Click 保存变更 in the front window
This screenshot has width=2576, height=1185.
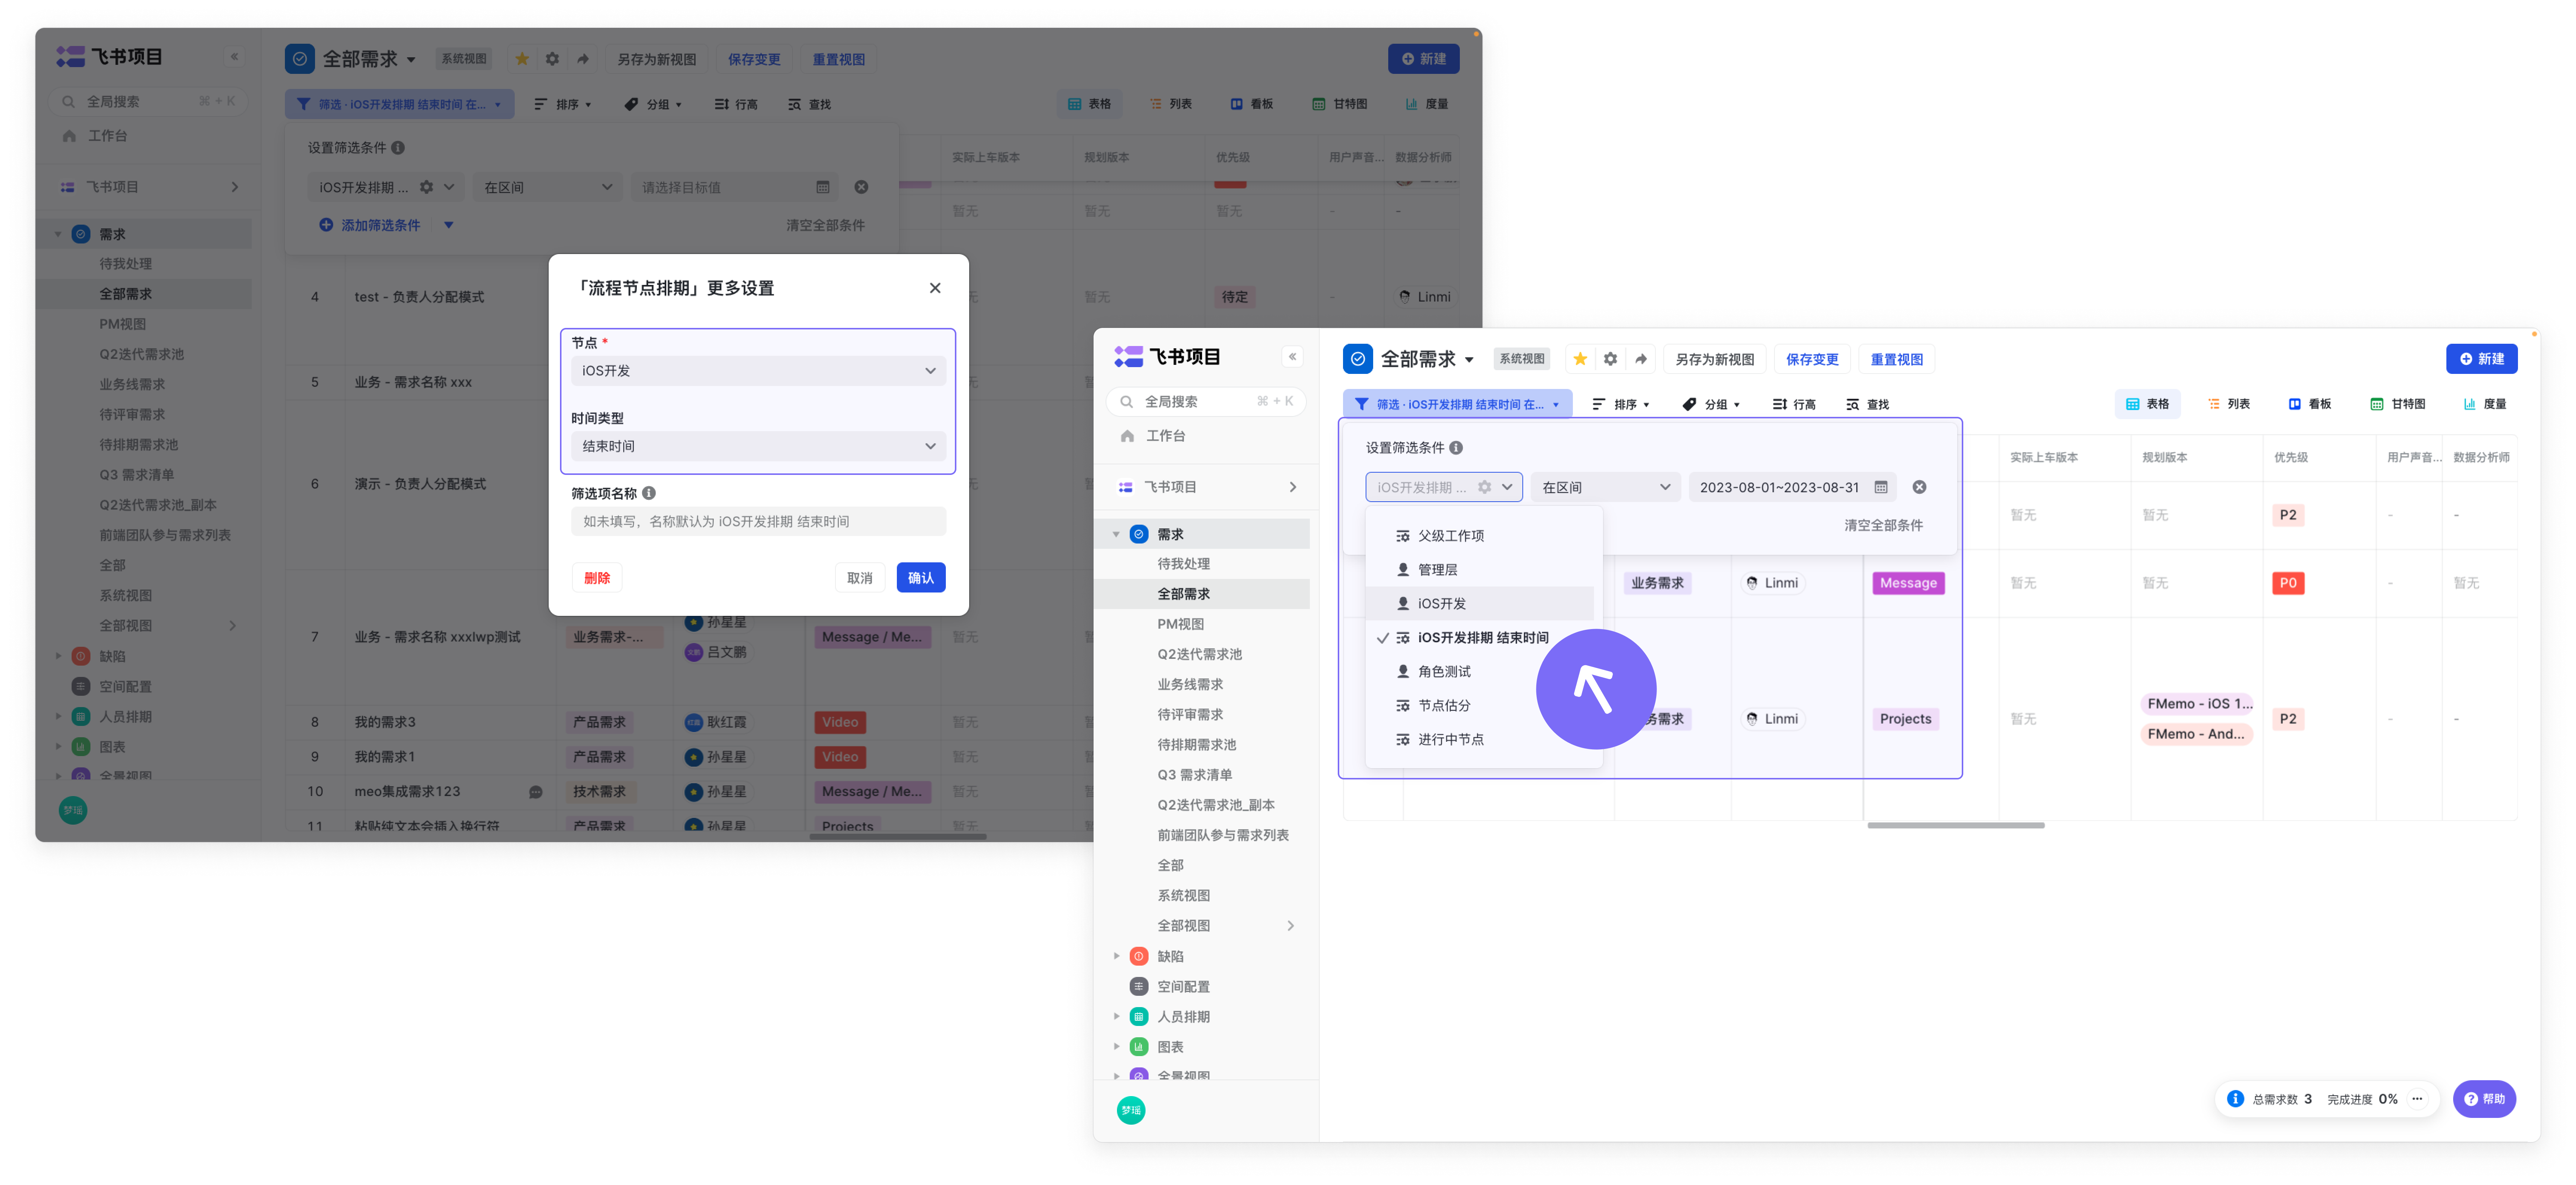pos(1812,359)
